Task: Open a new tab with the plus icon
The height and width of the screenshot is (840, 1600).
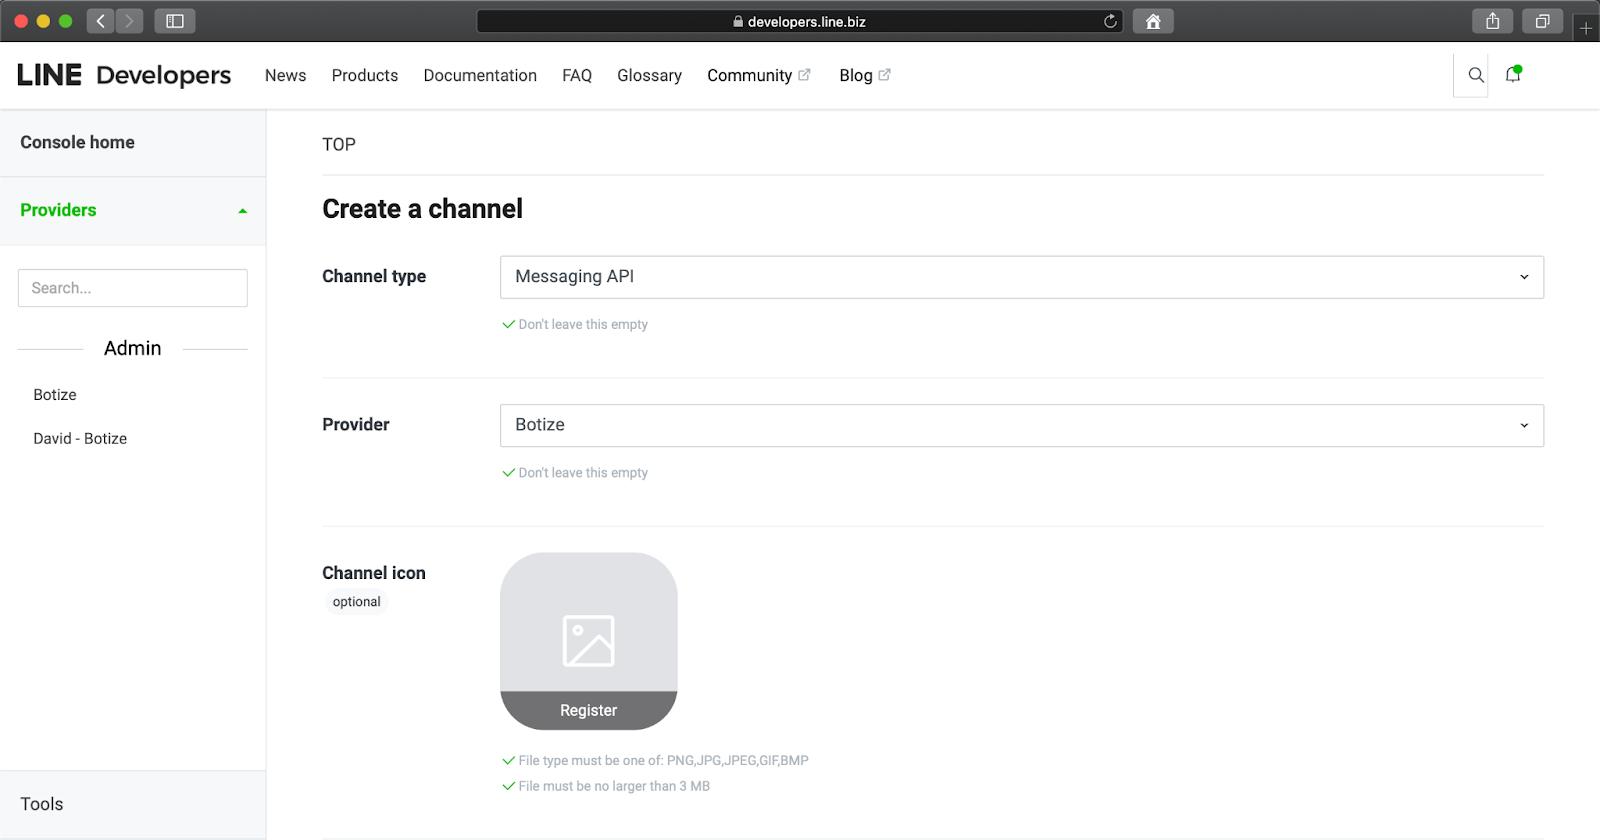Action: click(1586, 28)
